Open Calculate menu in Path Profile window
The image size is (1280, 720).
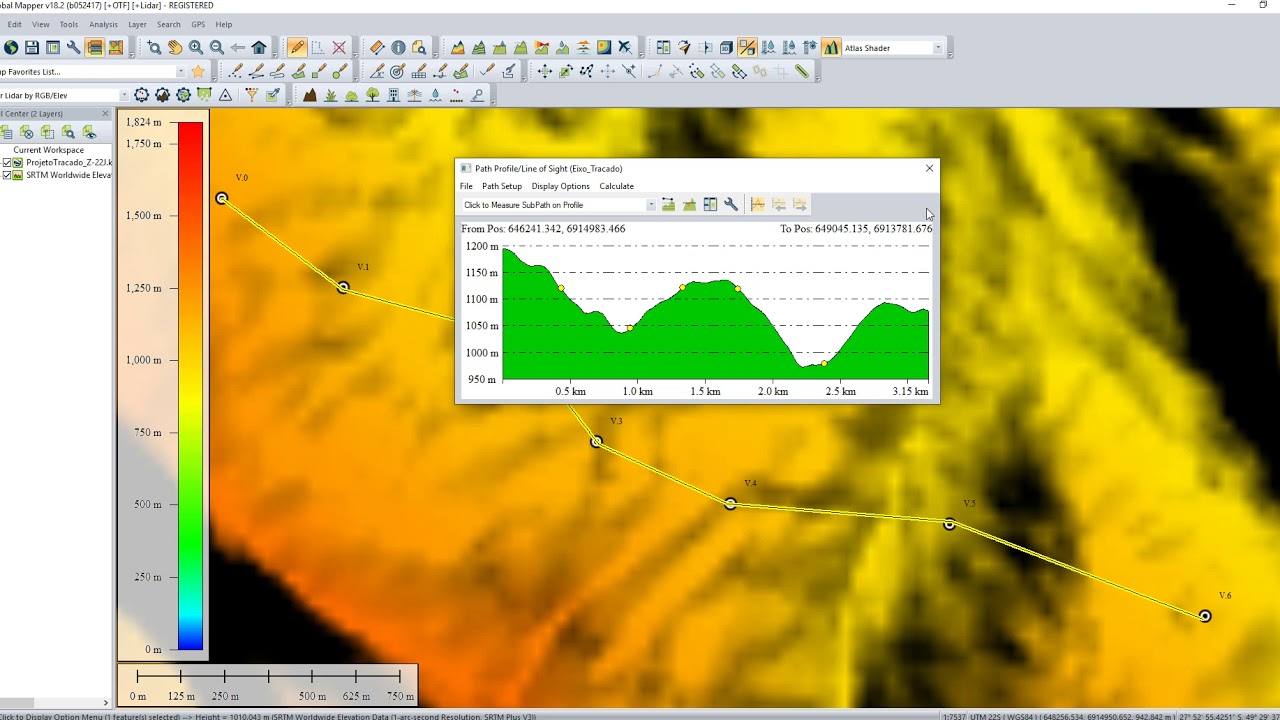point(616,186)
